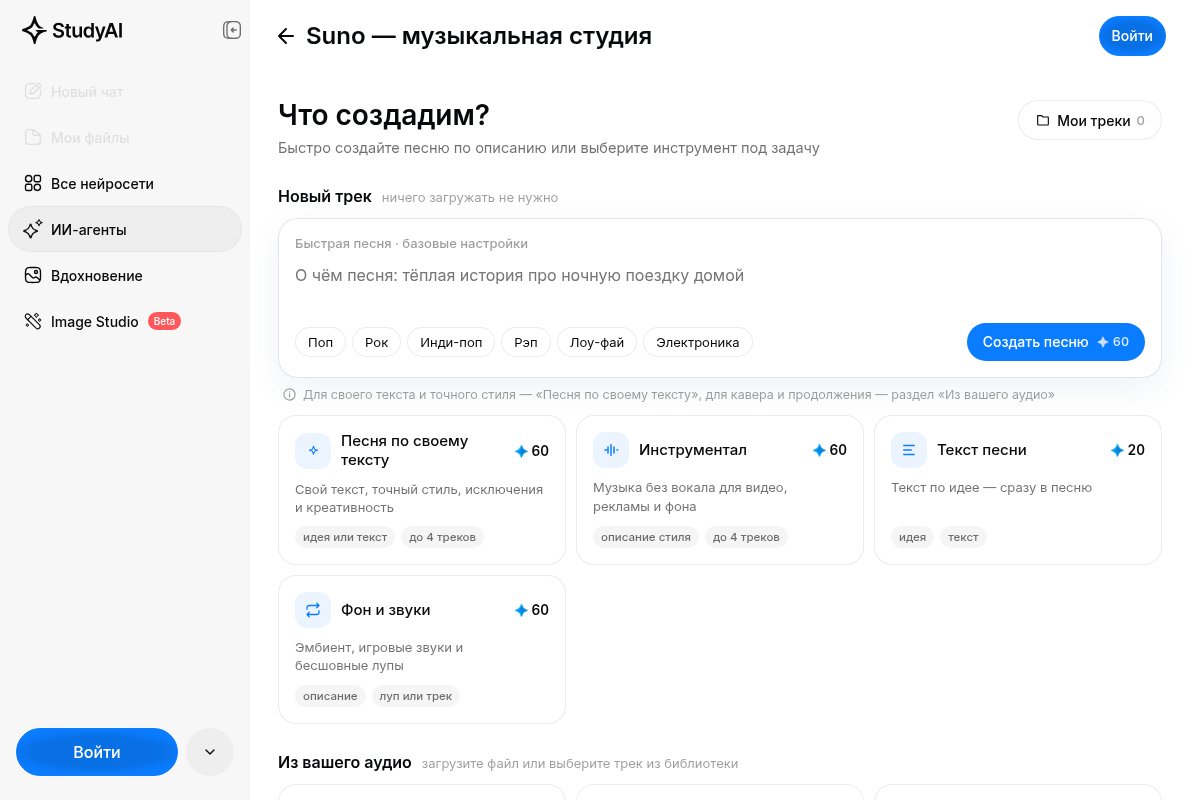This screenshot has width=1200, height=800.
Task: Select the Поп genre chip
Action: pyautogui.click(x=321, y=343)
